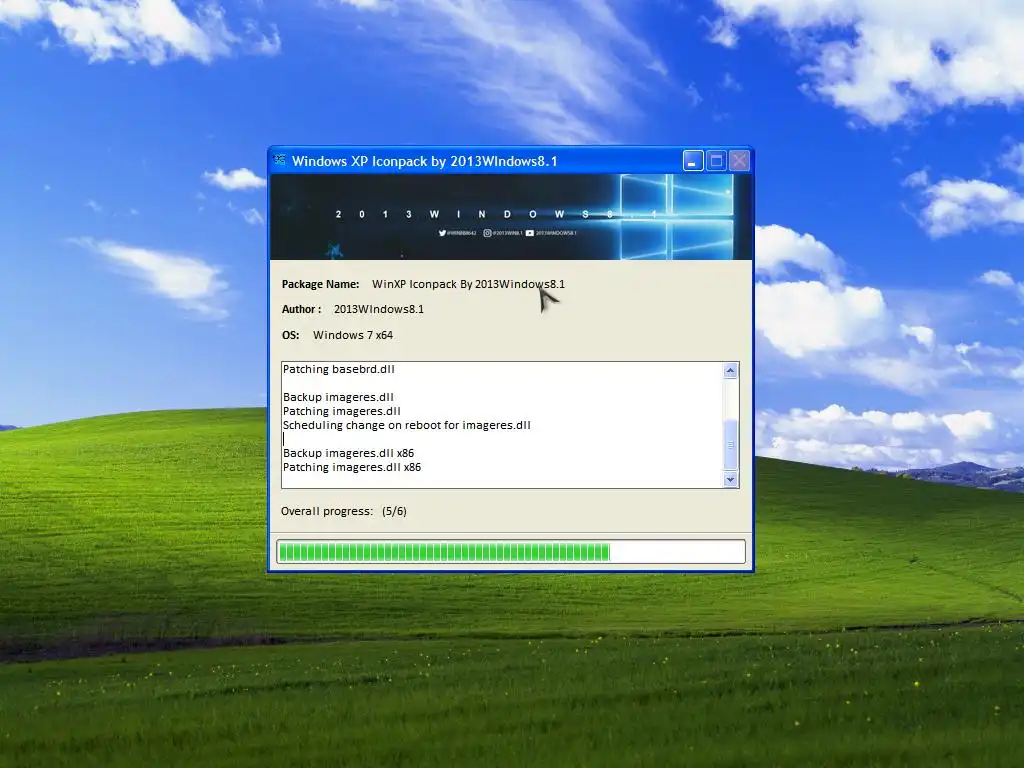Image resolution: width=1024 pixels, height=768 pixels.
Task: Click the green overall progress bar
Action: point(511,552)
